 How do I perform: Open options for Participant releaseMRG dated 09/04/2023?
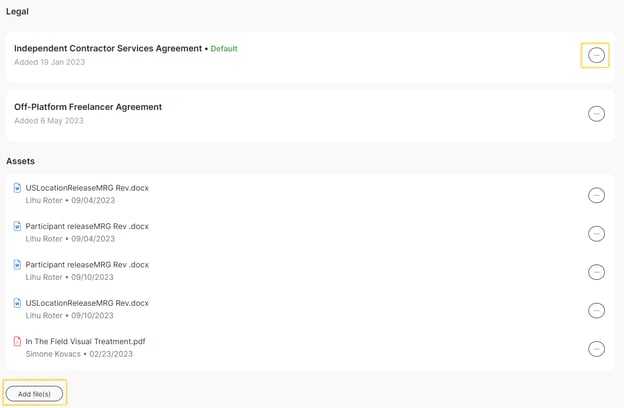point(596,234)
